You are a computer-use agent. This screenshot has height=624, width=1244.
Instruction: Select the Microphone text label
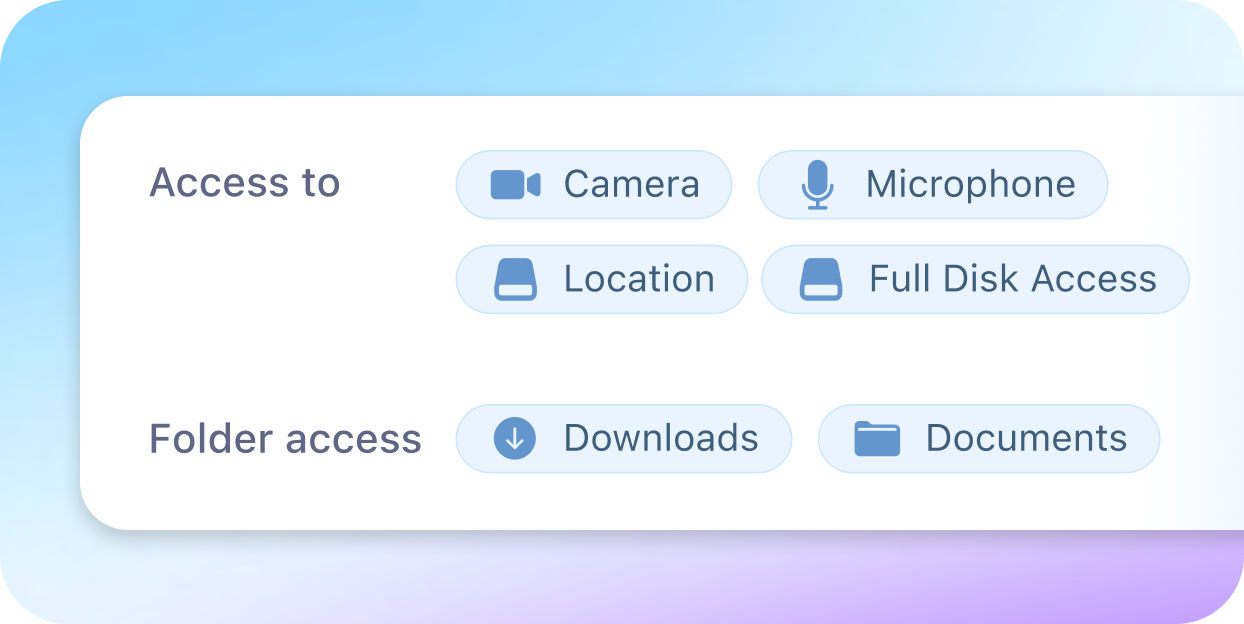click(970, 185)
